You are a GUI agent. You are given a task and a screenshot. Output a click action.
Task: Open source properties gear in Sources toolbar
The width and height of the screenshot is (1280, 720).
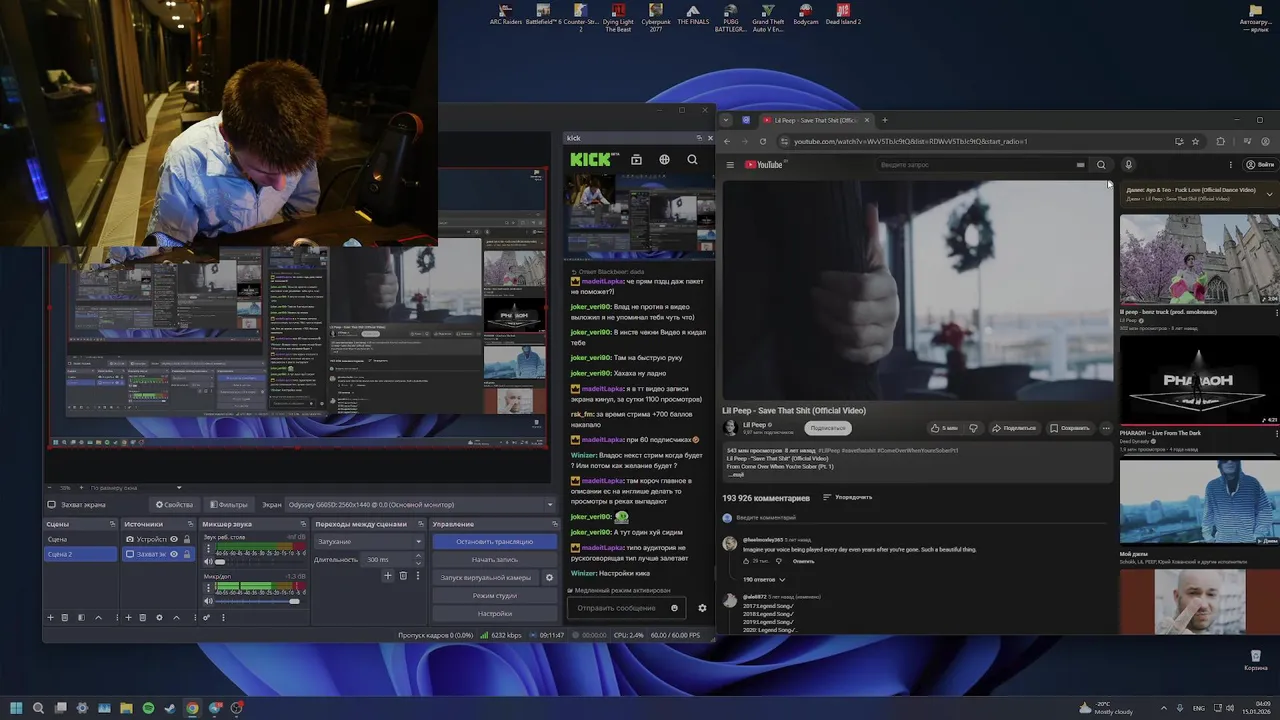[159, 617]
